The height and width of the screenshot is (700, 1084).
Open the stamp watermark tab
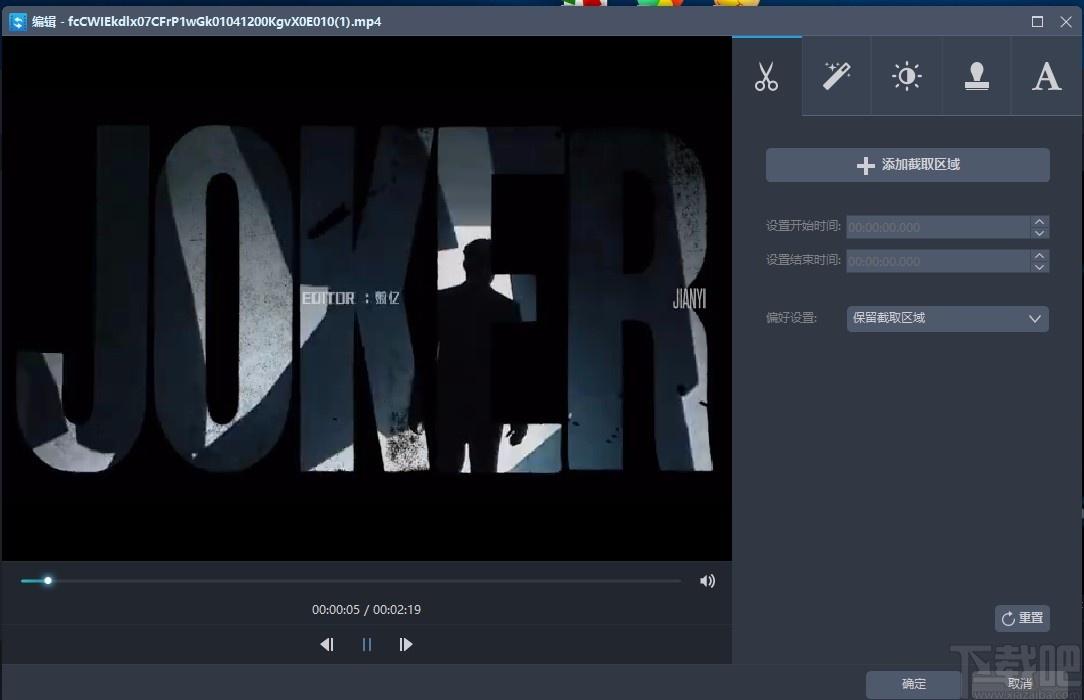[x=976, y=76]
